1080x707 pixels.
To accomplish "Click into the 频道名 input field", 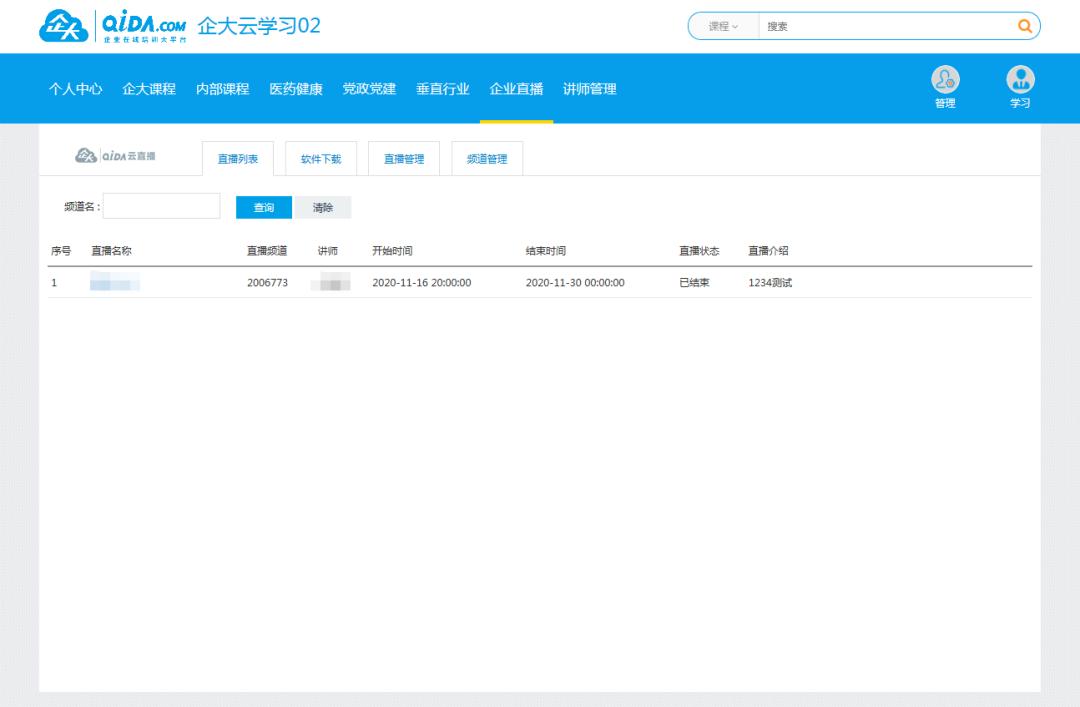I will 162,206.
